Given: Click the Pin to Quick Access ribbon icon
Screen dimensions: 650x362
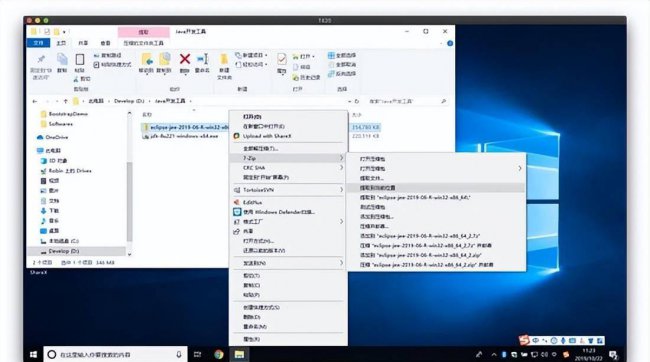Looking at the screenshot, I should click(41, 60).
